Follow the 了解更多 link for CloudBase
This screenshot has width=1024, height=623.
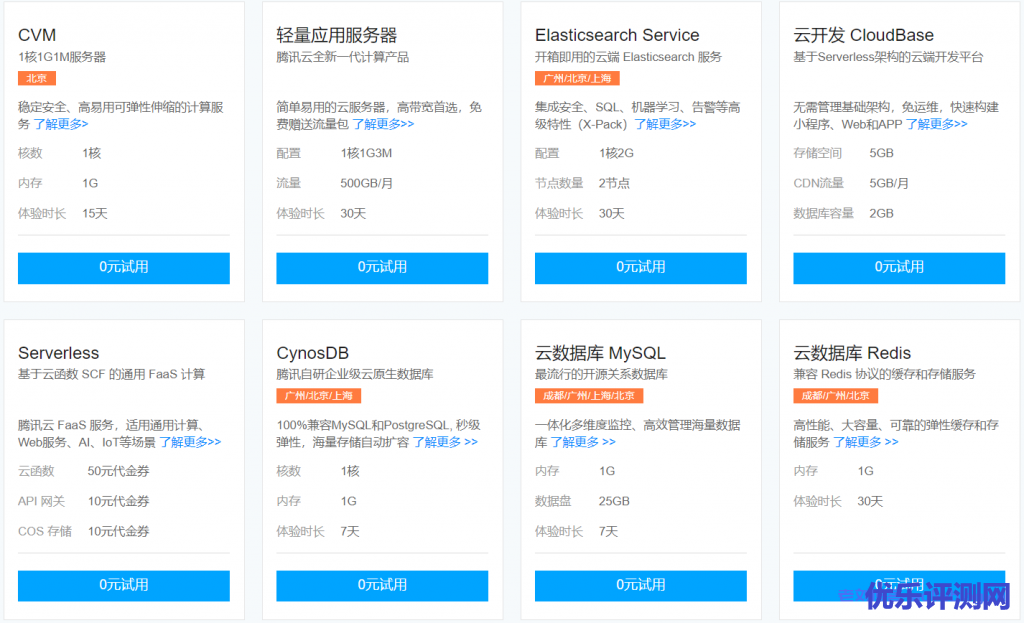point(936,124)
